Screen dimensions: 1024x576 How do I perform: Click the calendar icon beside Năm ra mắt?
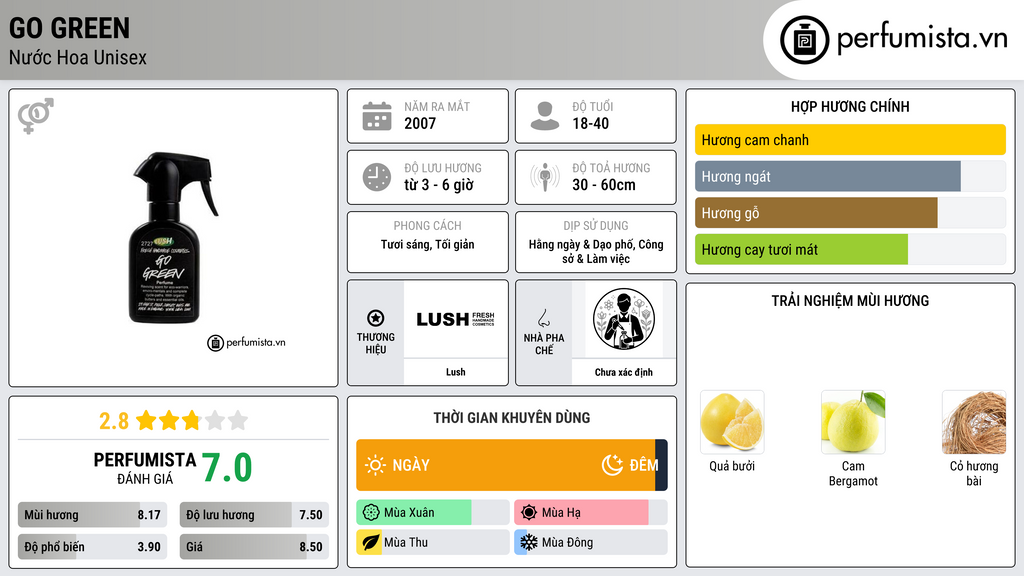pos(377,116)
